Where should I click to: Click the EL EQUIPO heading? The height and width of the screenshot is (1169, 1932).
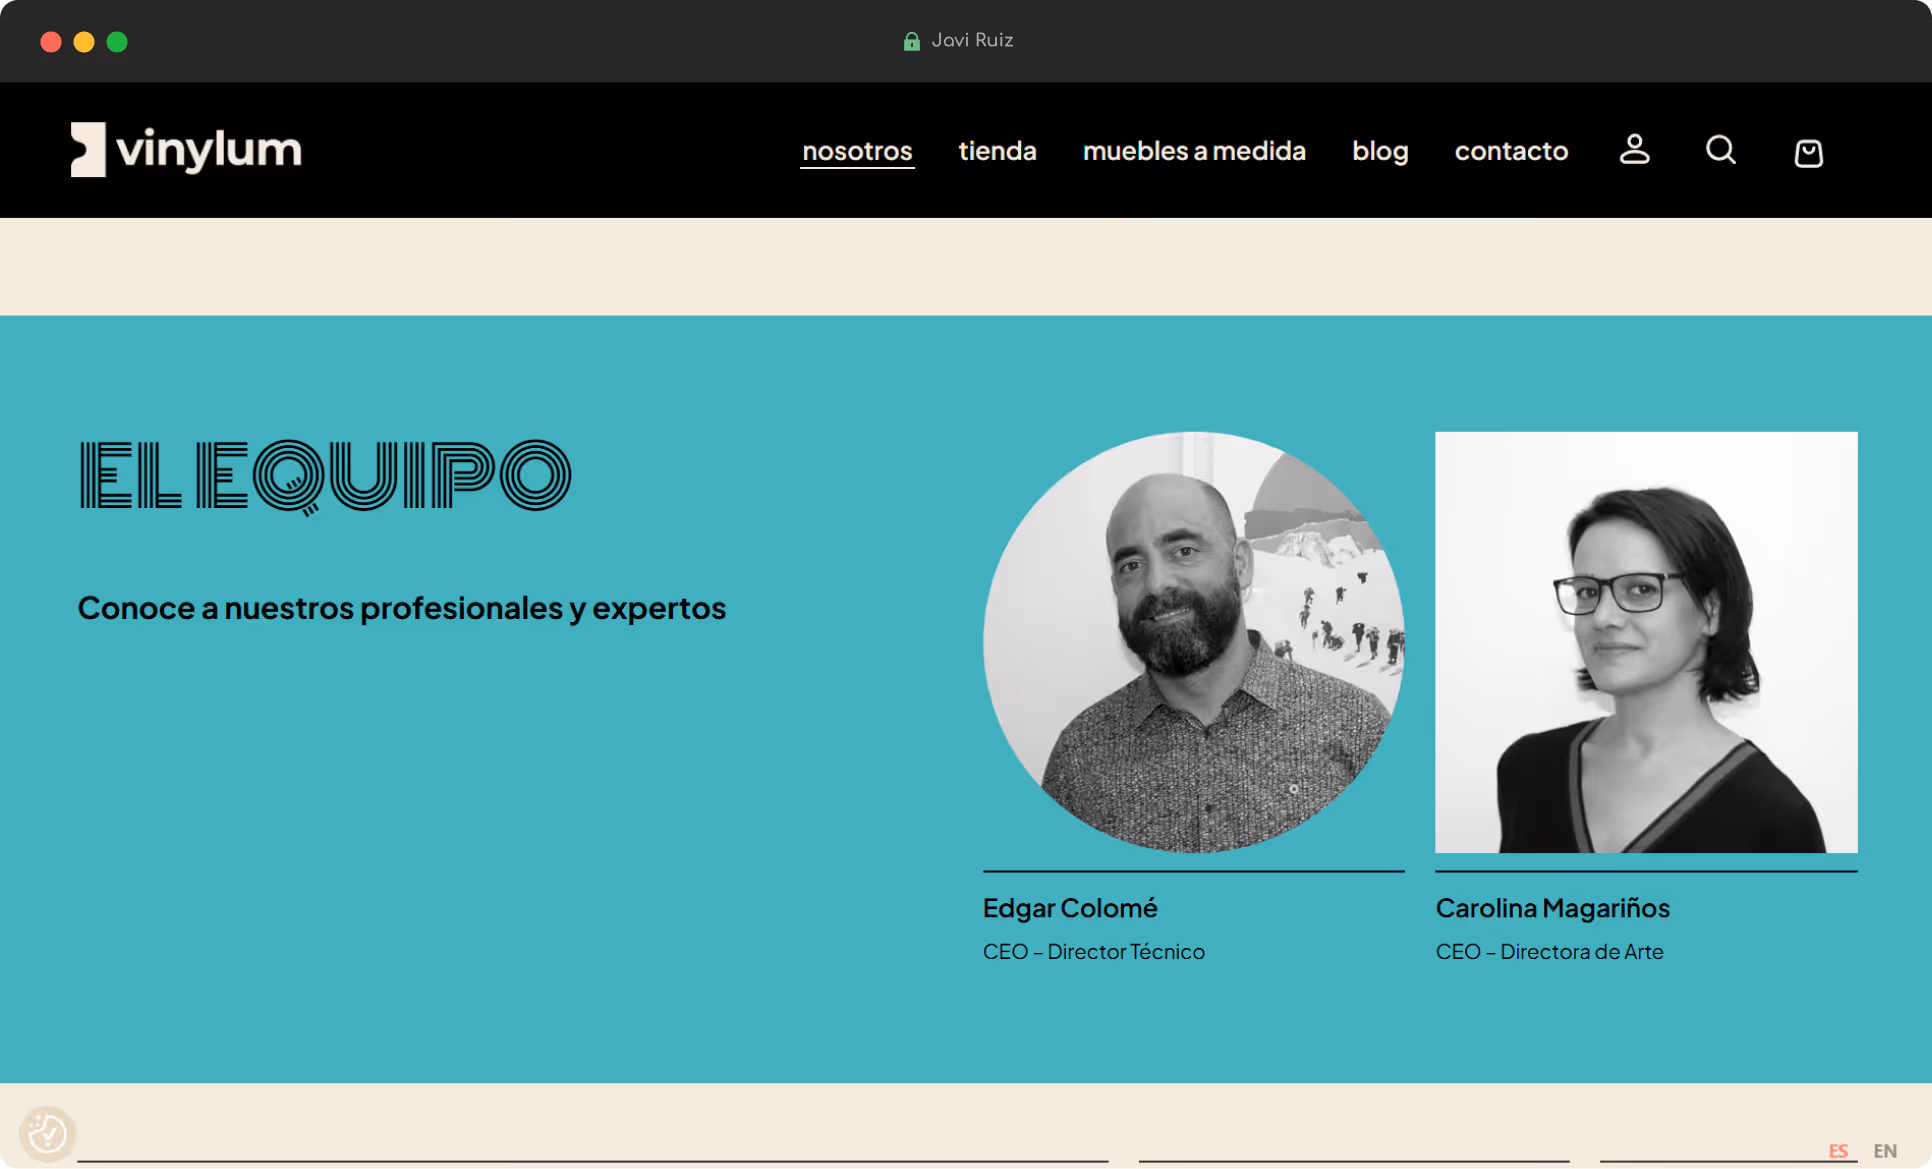pos(325,477)
